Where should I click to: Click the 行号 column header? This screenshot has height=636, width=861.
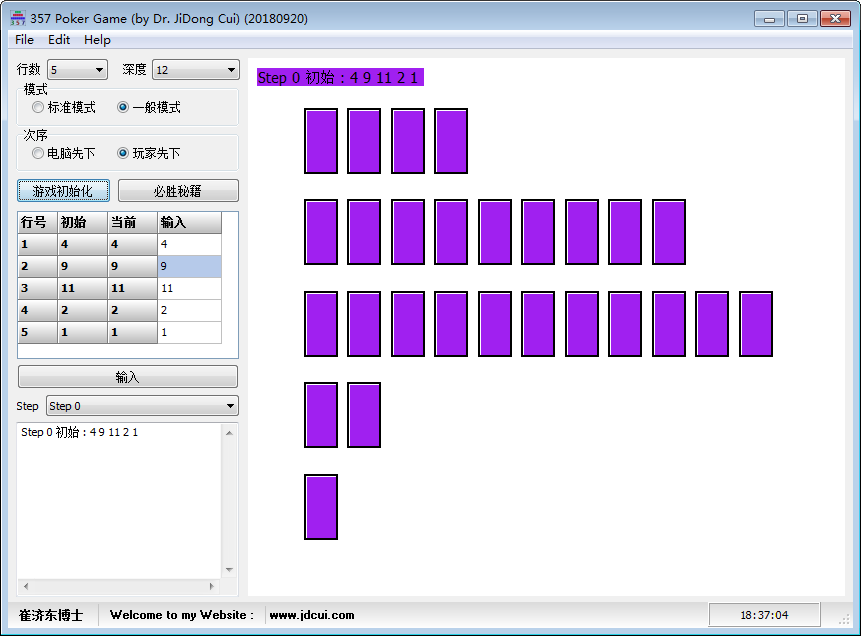pyautogui.click(x=37, y=222)
